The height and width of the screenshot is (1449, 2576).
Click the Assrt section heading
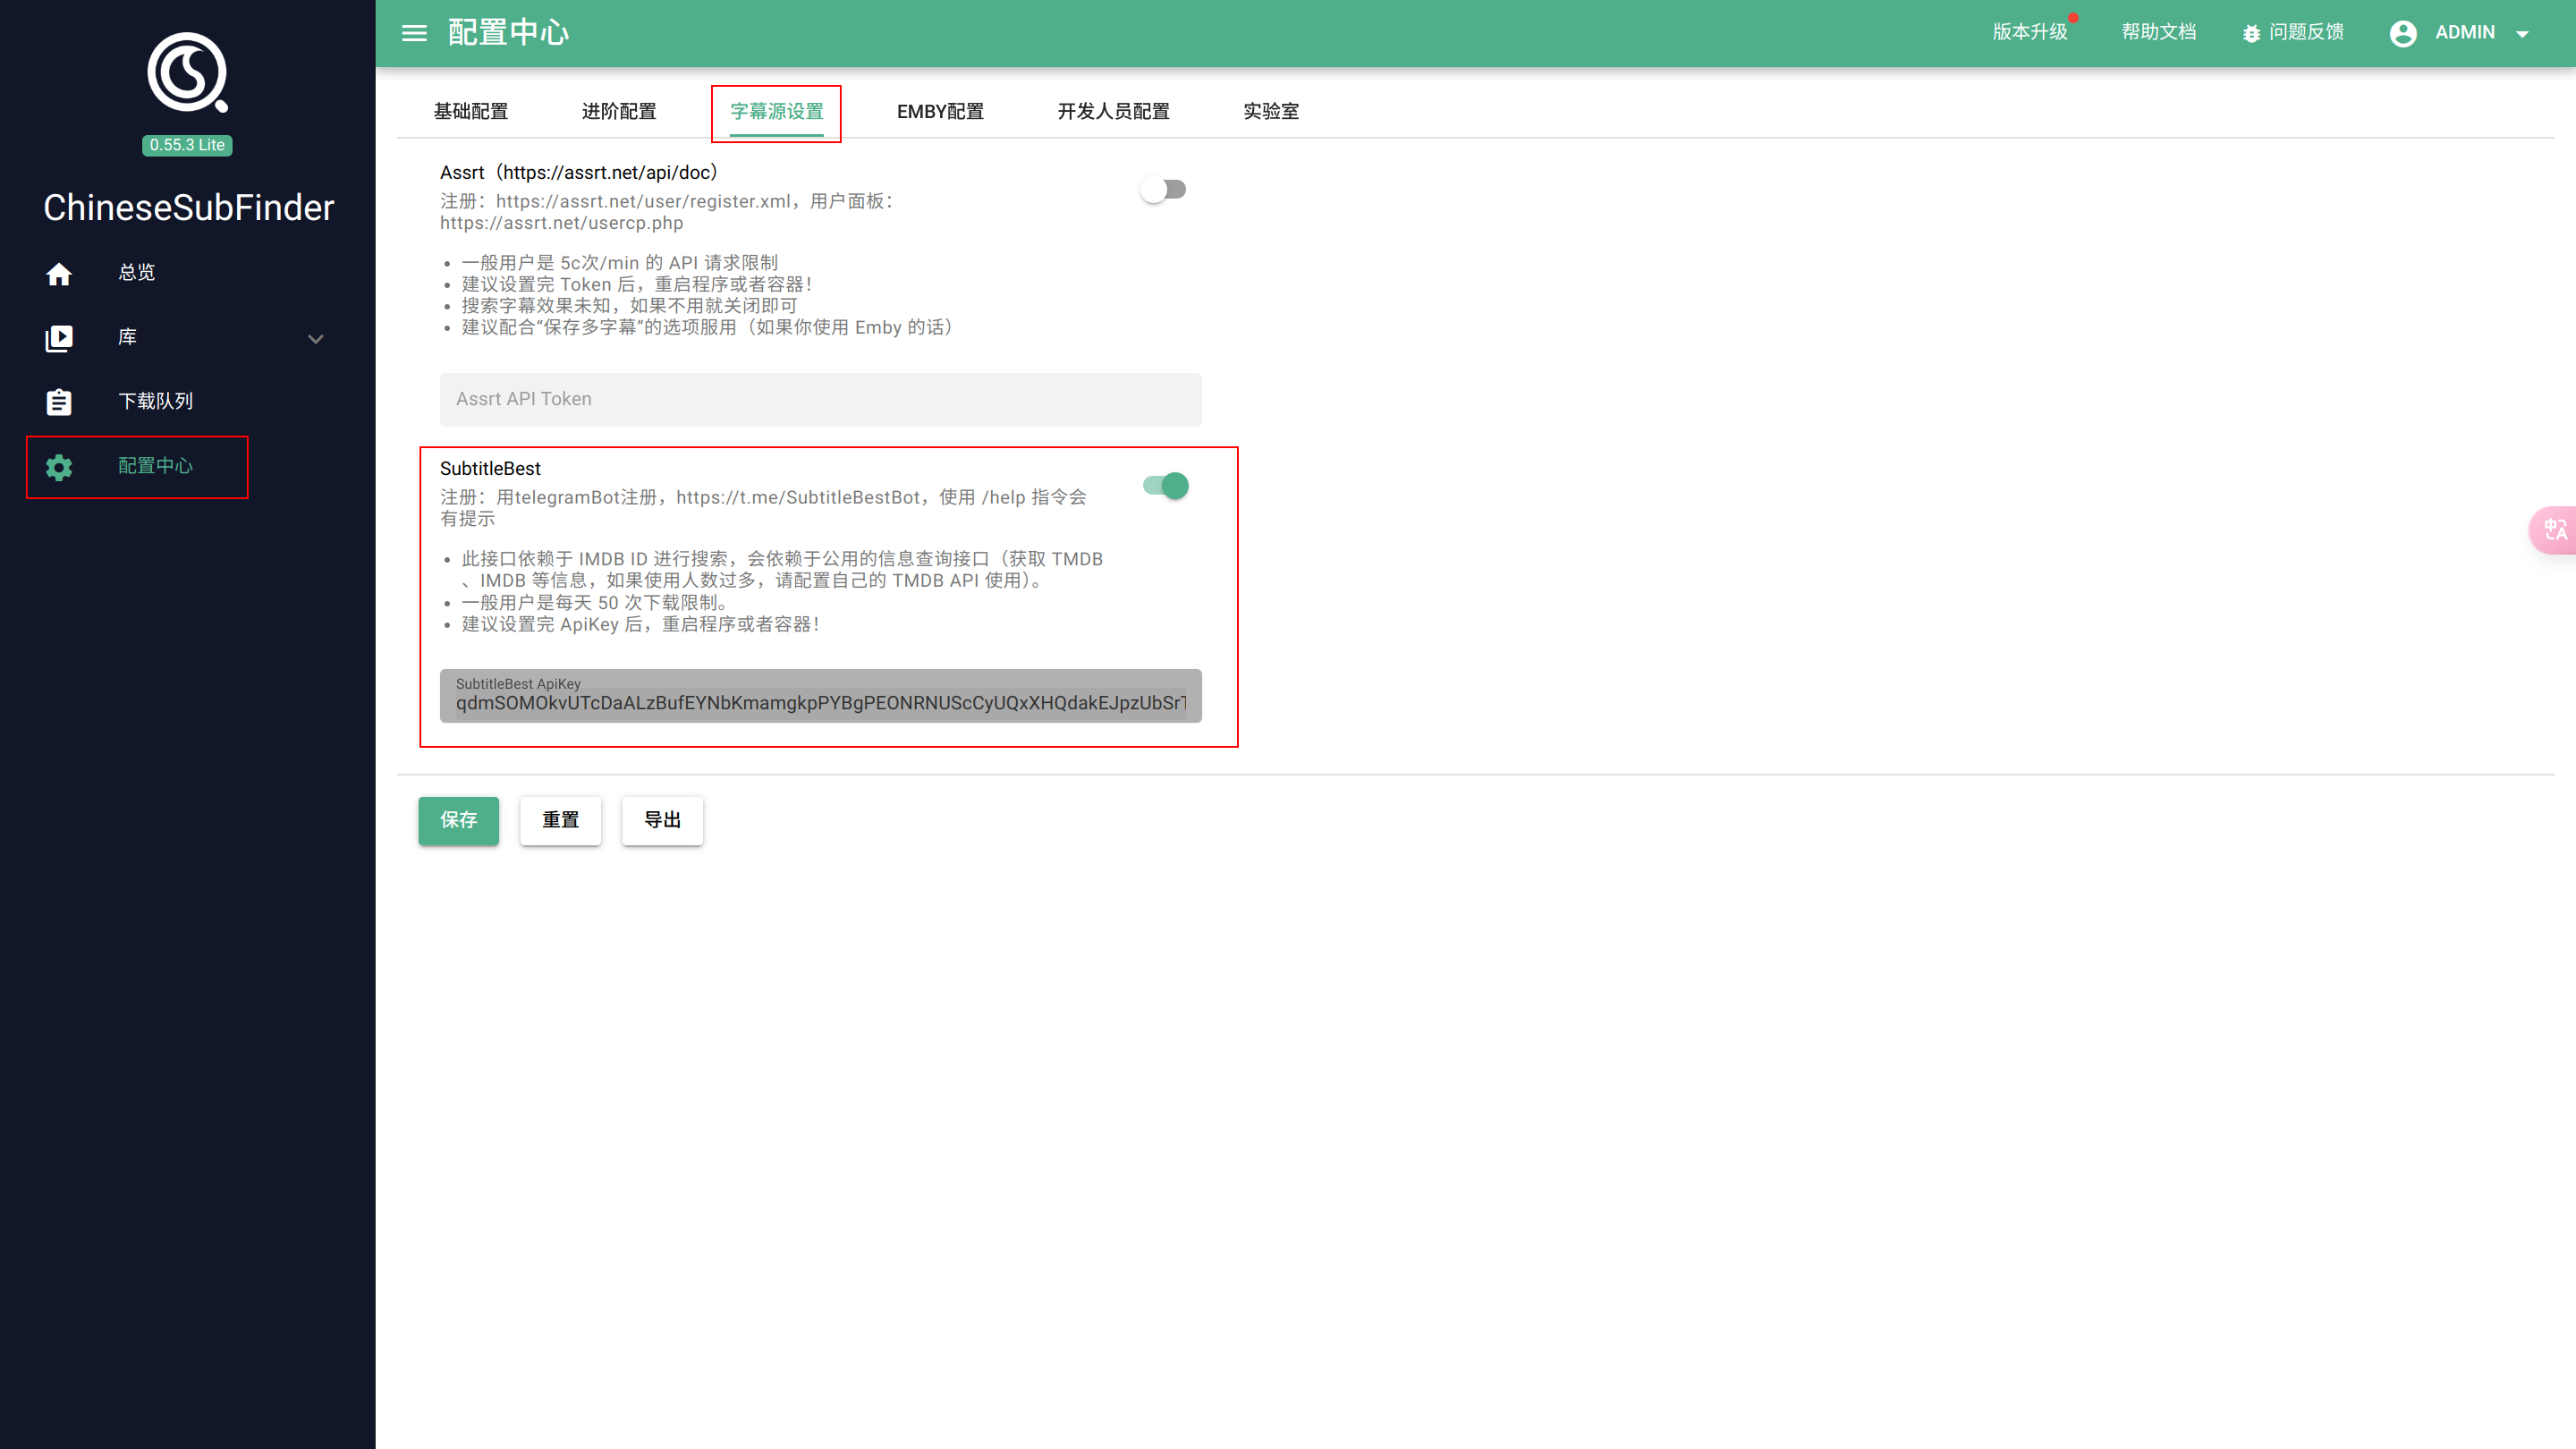[x=578, y=172]
